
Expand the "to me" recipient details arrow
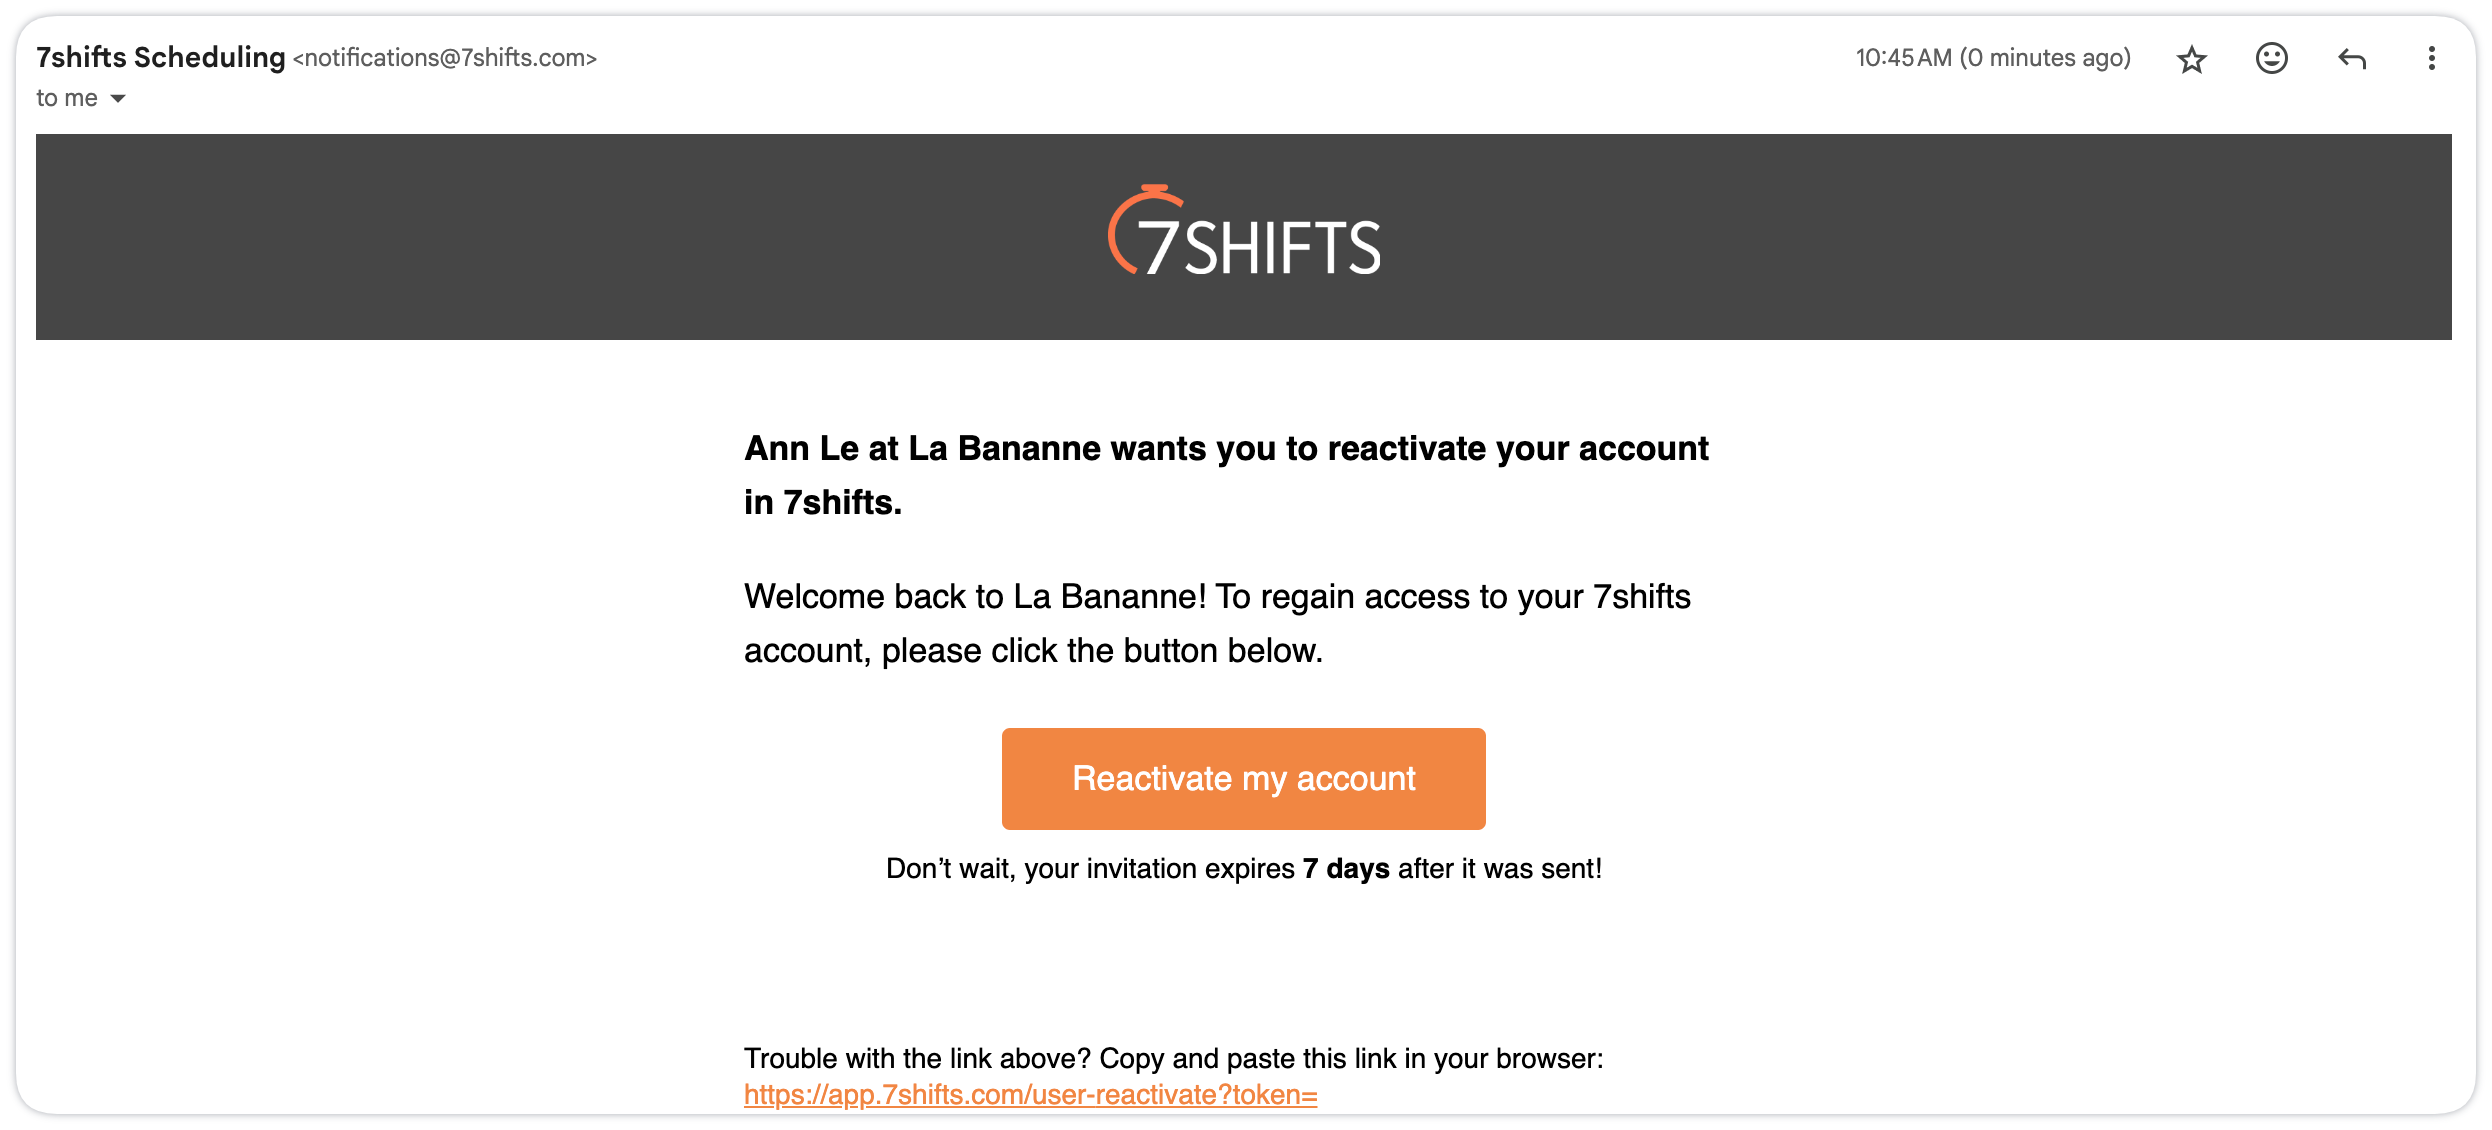pyautogui.click(x=118, y=98)
